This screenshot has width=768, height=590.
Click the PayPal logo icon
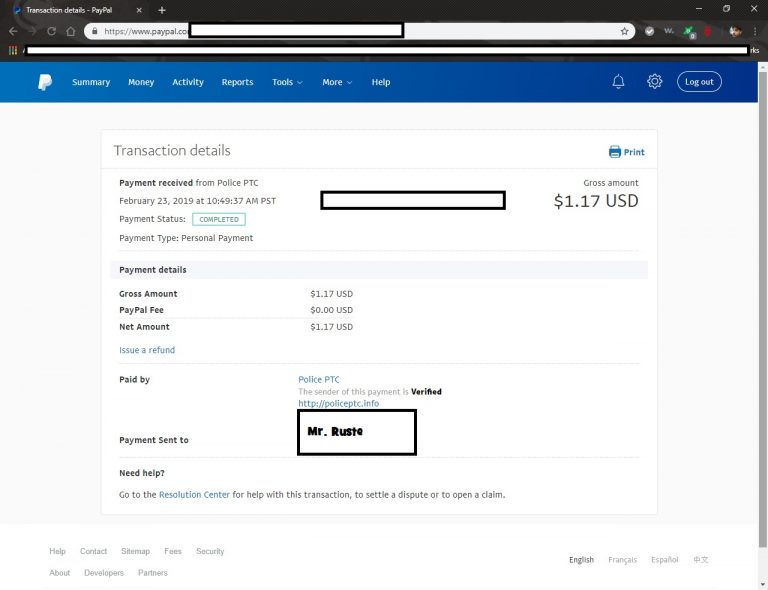pyautogui.click(x=45, y=82)
